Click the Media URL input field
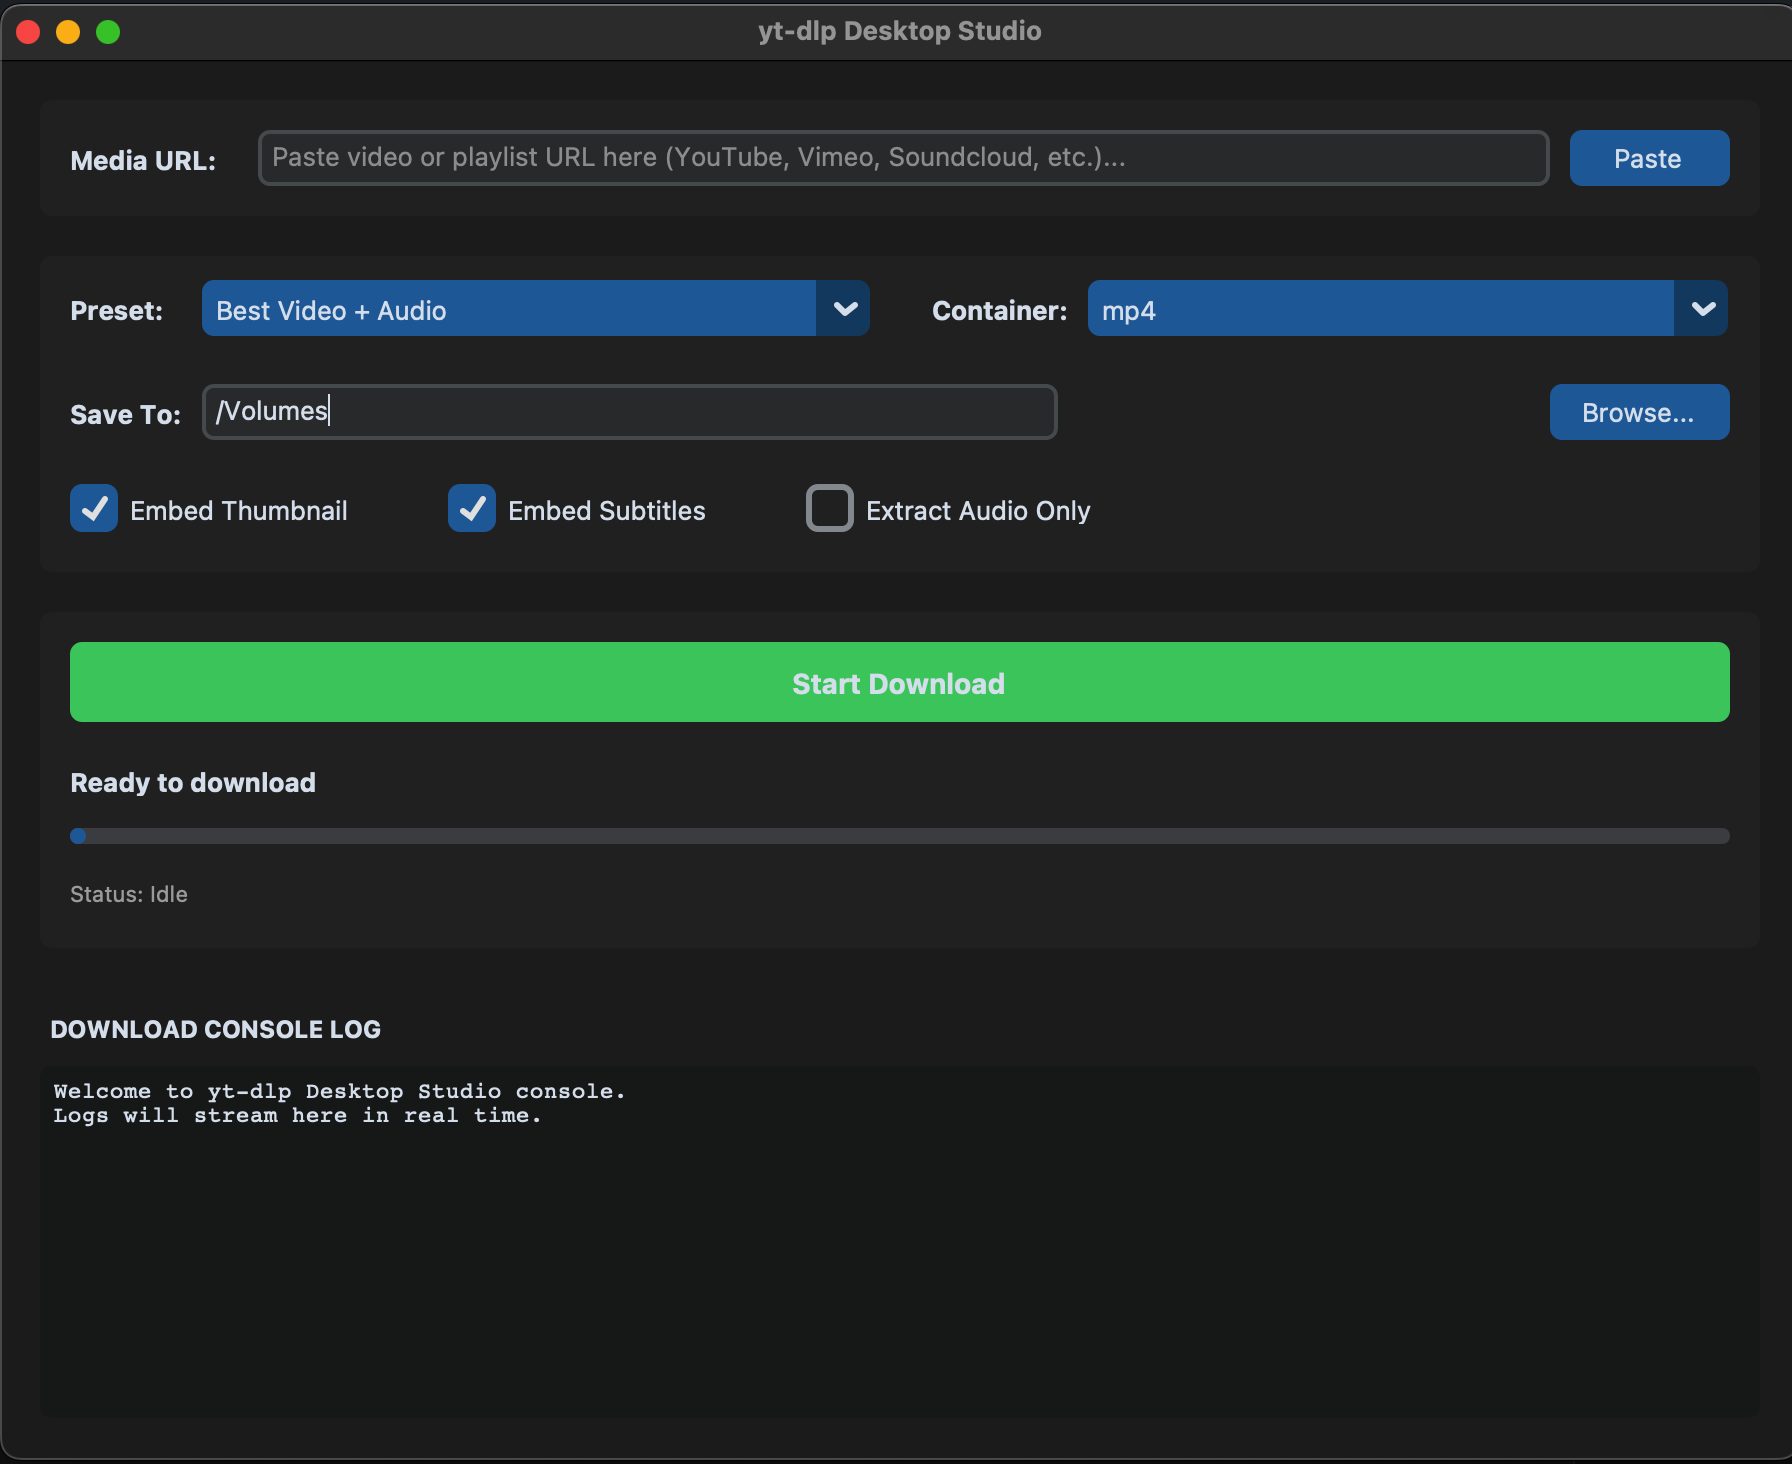 [x=903, y=158]
